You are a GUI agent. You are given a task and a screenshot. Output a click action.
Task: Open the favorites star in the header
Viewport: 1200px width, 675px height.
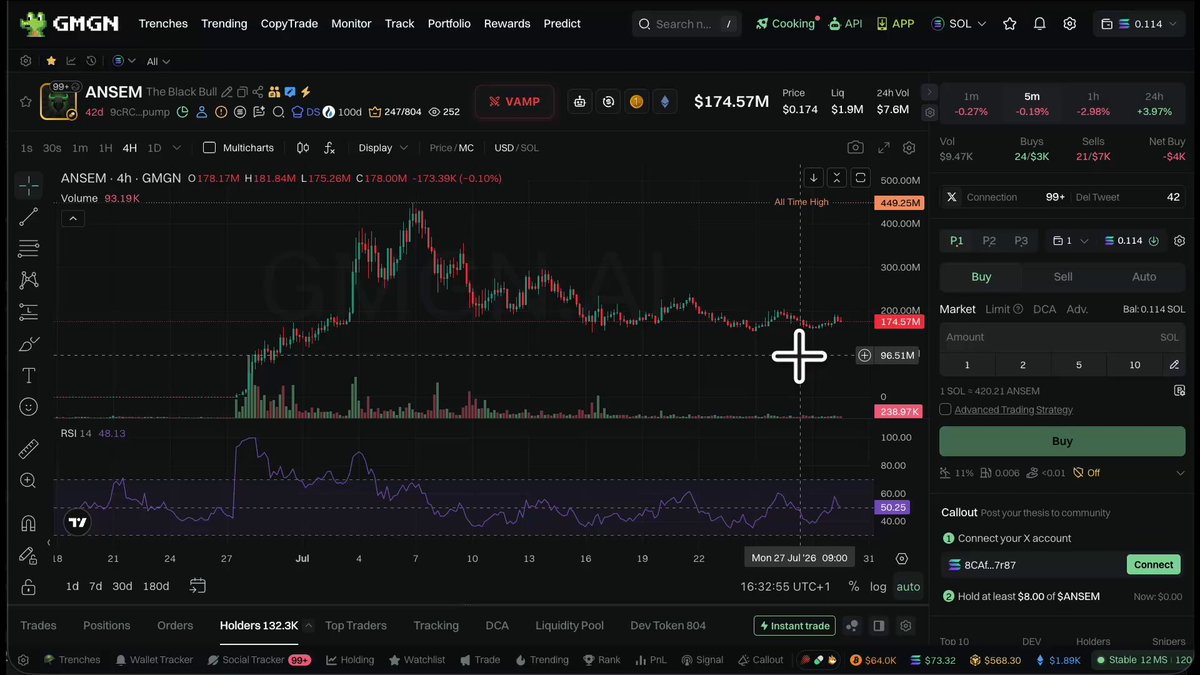coord(1010,24)
